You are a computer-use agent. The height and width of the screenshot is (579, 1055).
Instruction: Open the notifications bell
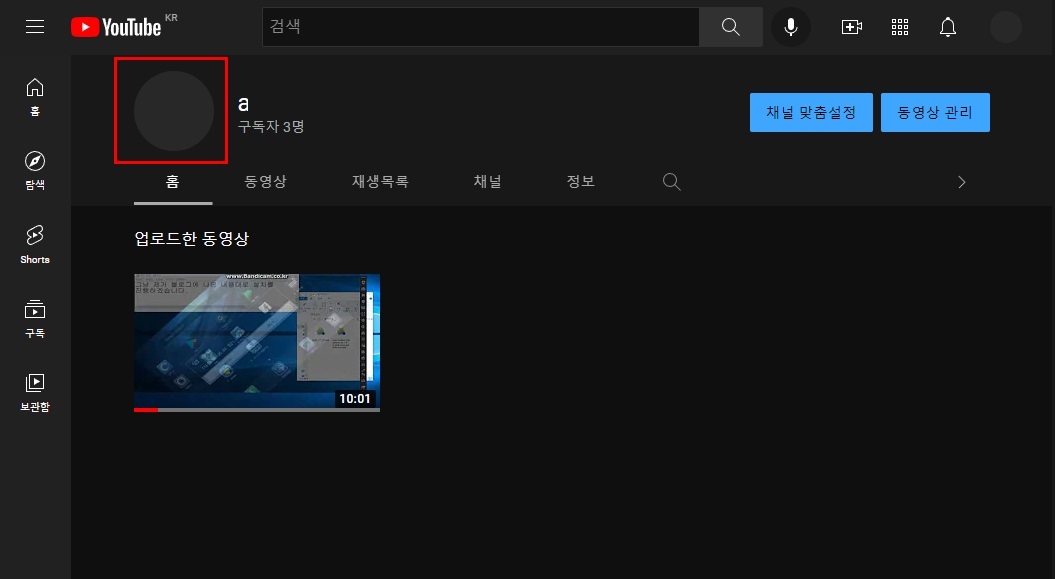[947, 26]
